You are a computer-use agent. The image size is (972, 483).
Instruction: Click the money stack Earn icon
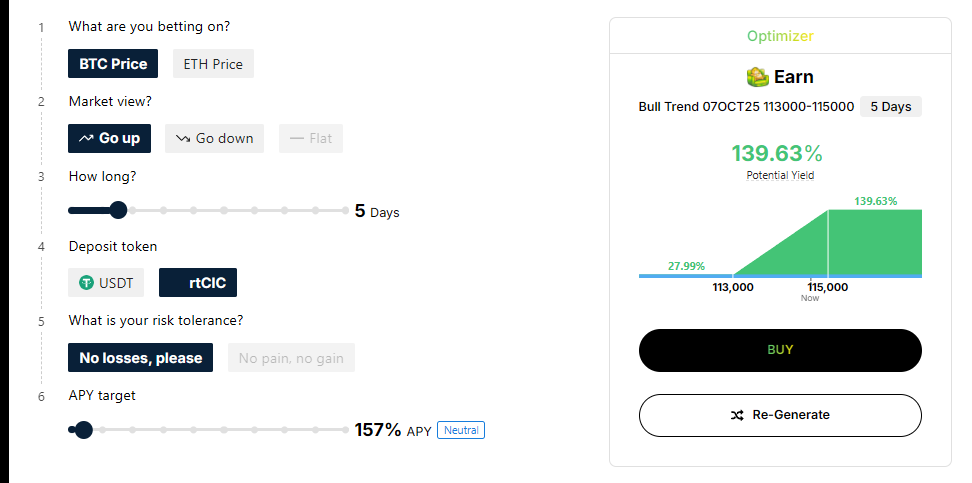757,76
